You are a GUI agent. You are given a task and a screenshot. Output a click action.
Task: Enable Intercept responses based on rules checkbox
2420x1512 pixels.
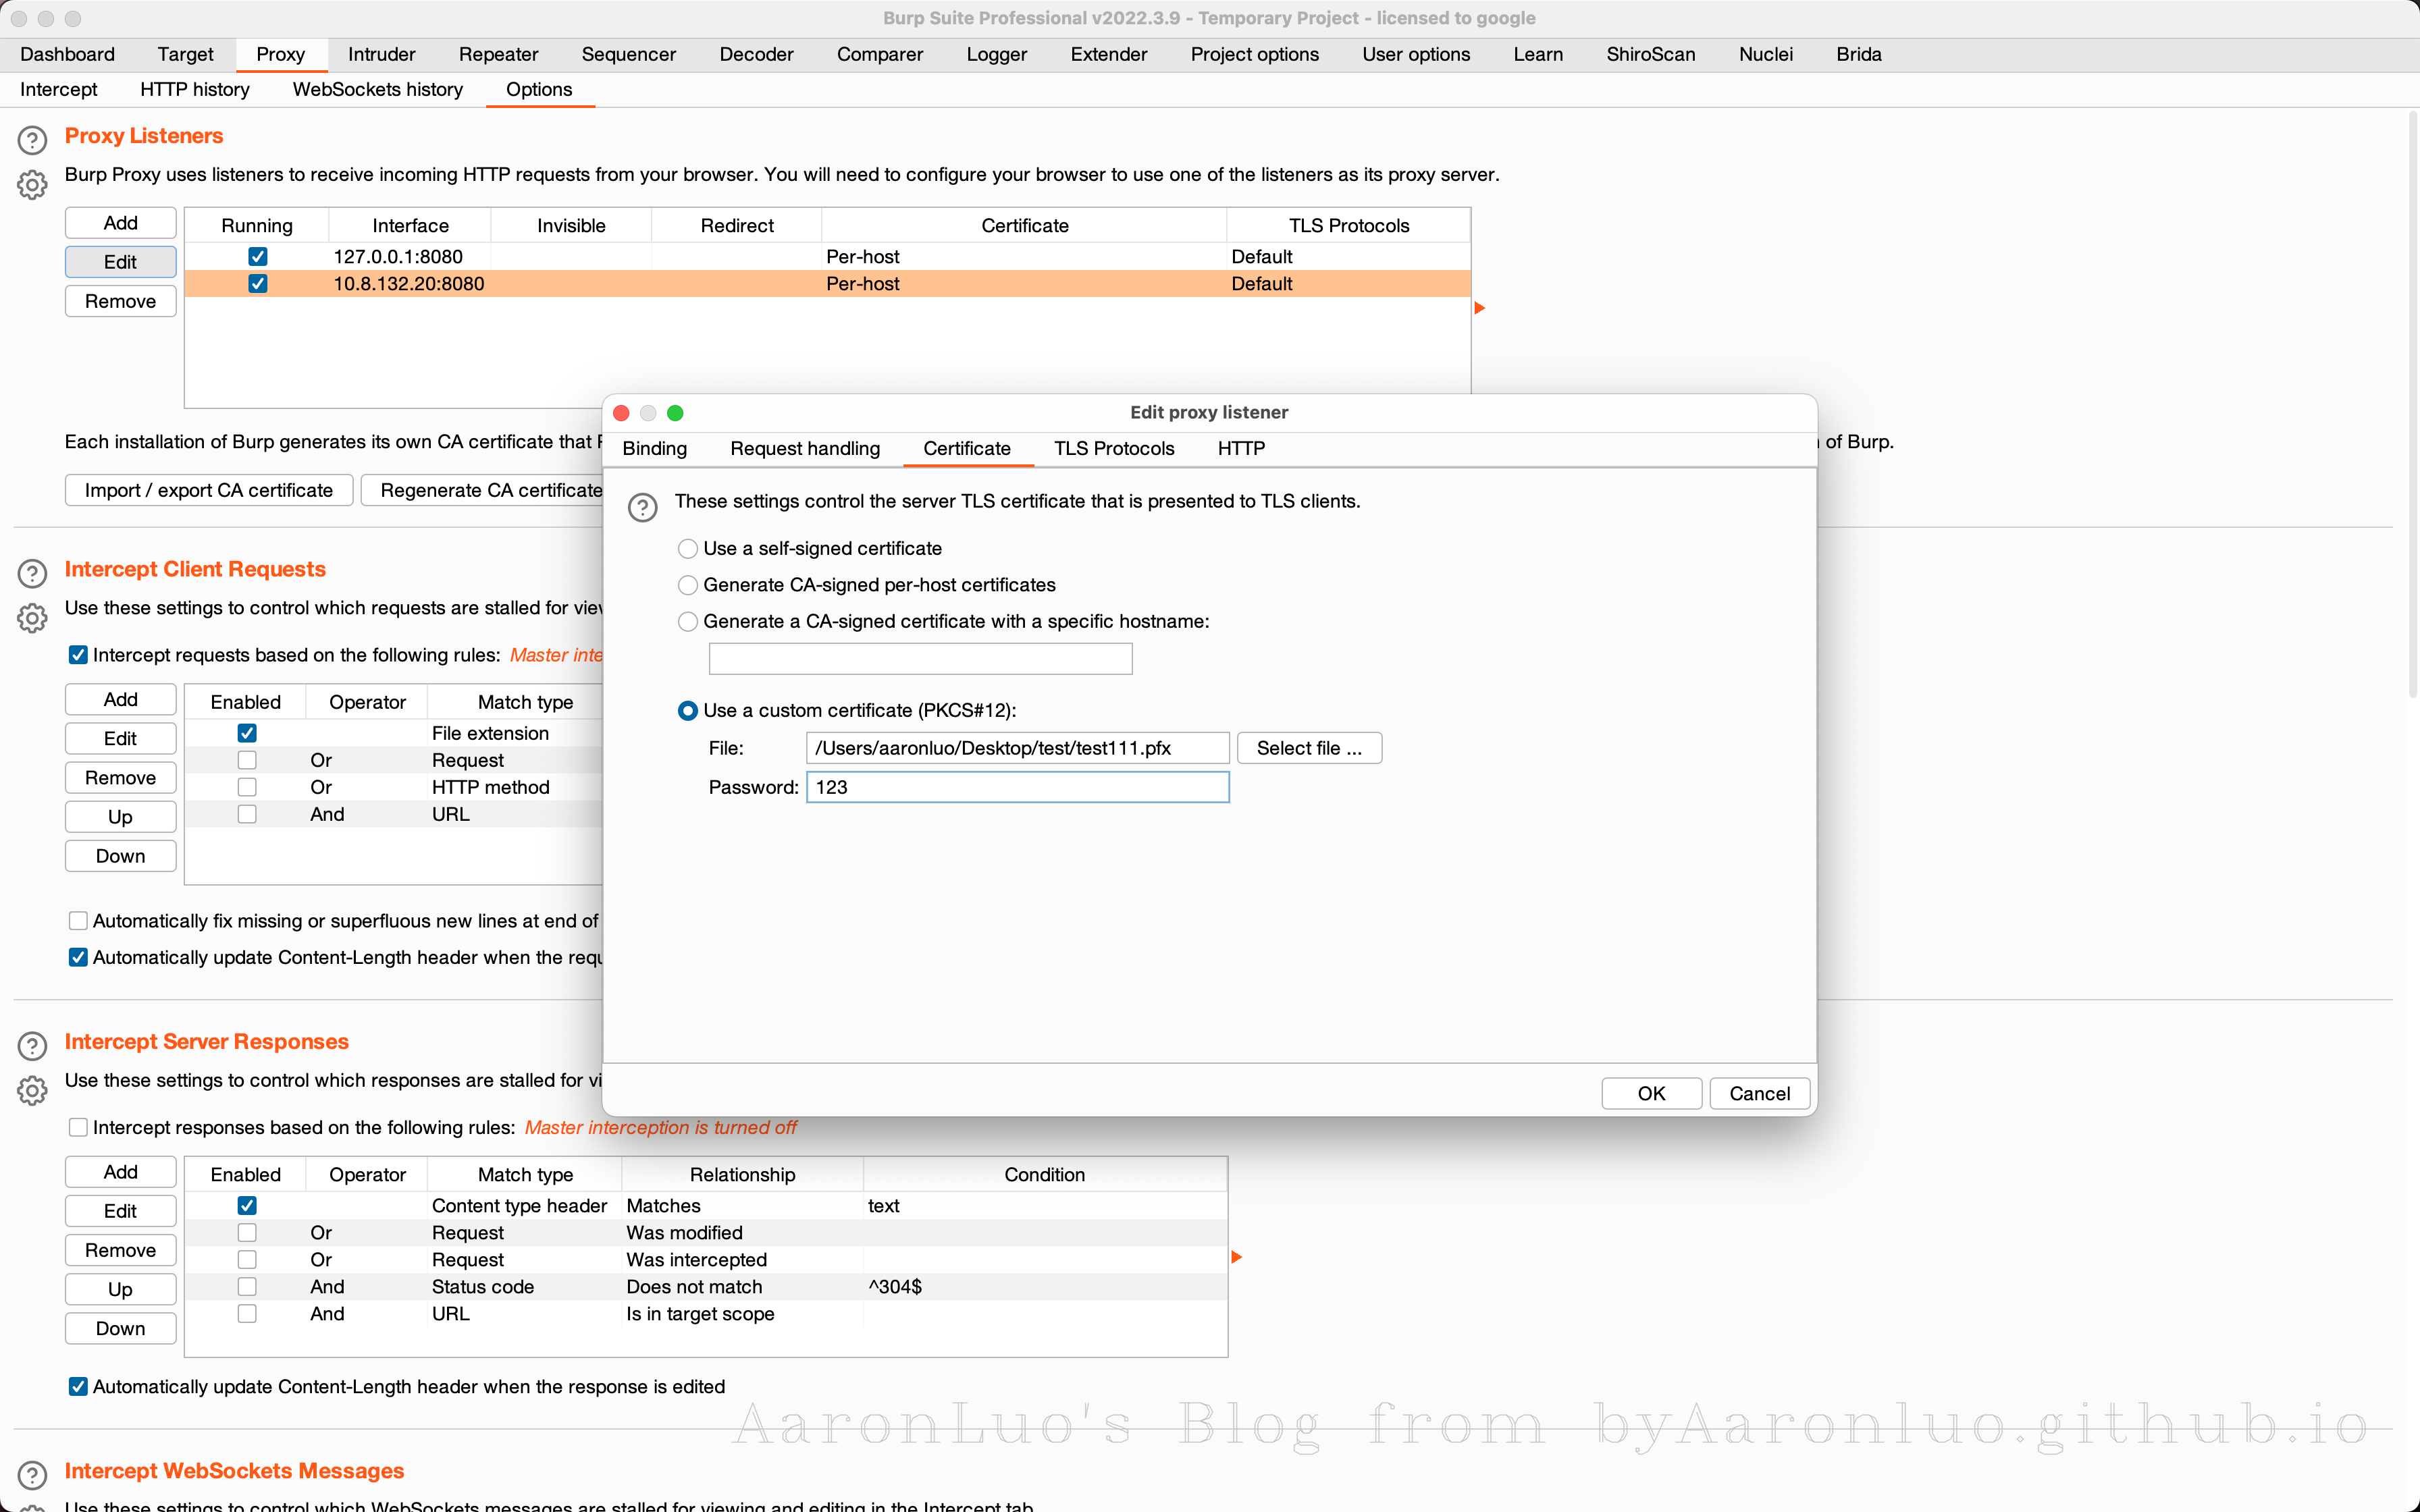(78, 1127)
